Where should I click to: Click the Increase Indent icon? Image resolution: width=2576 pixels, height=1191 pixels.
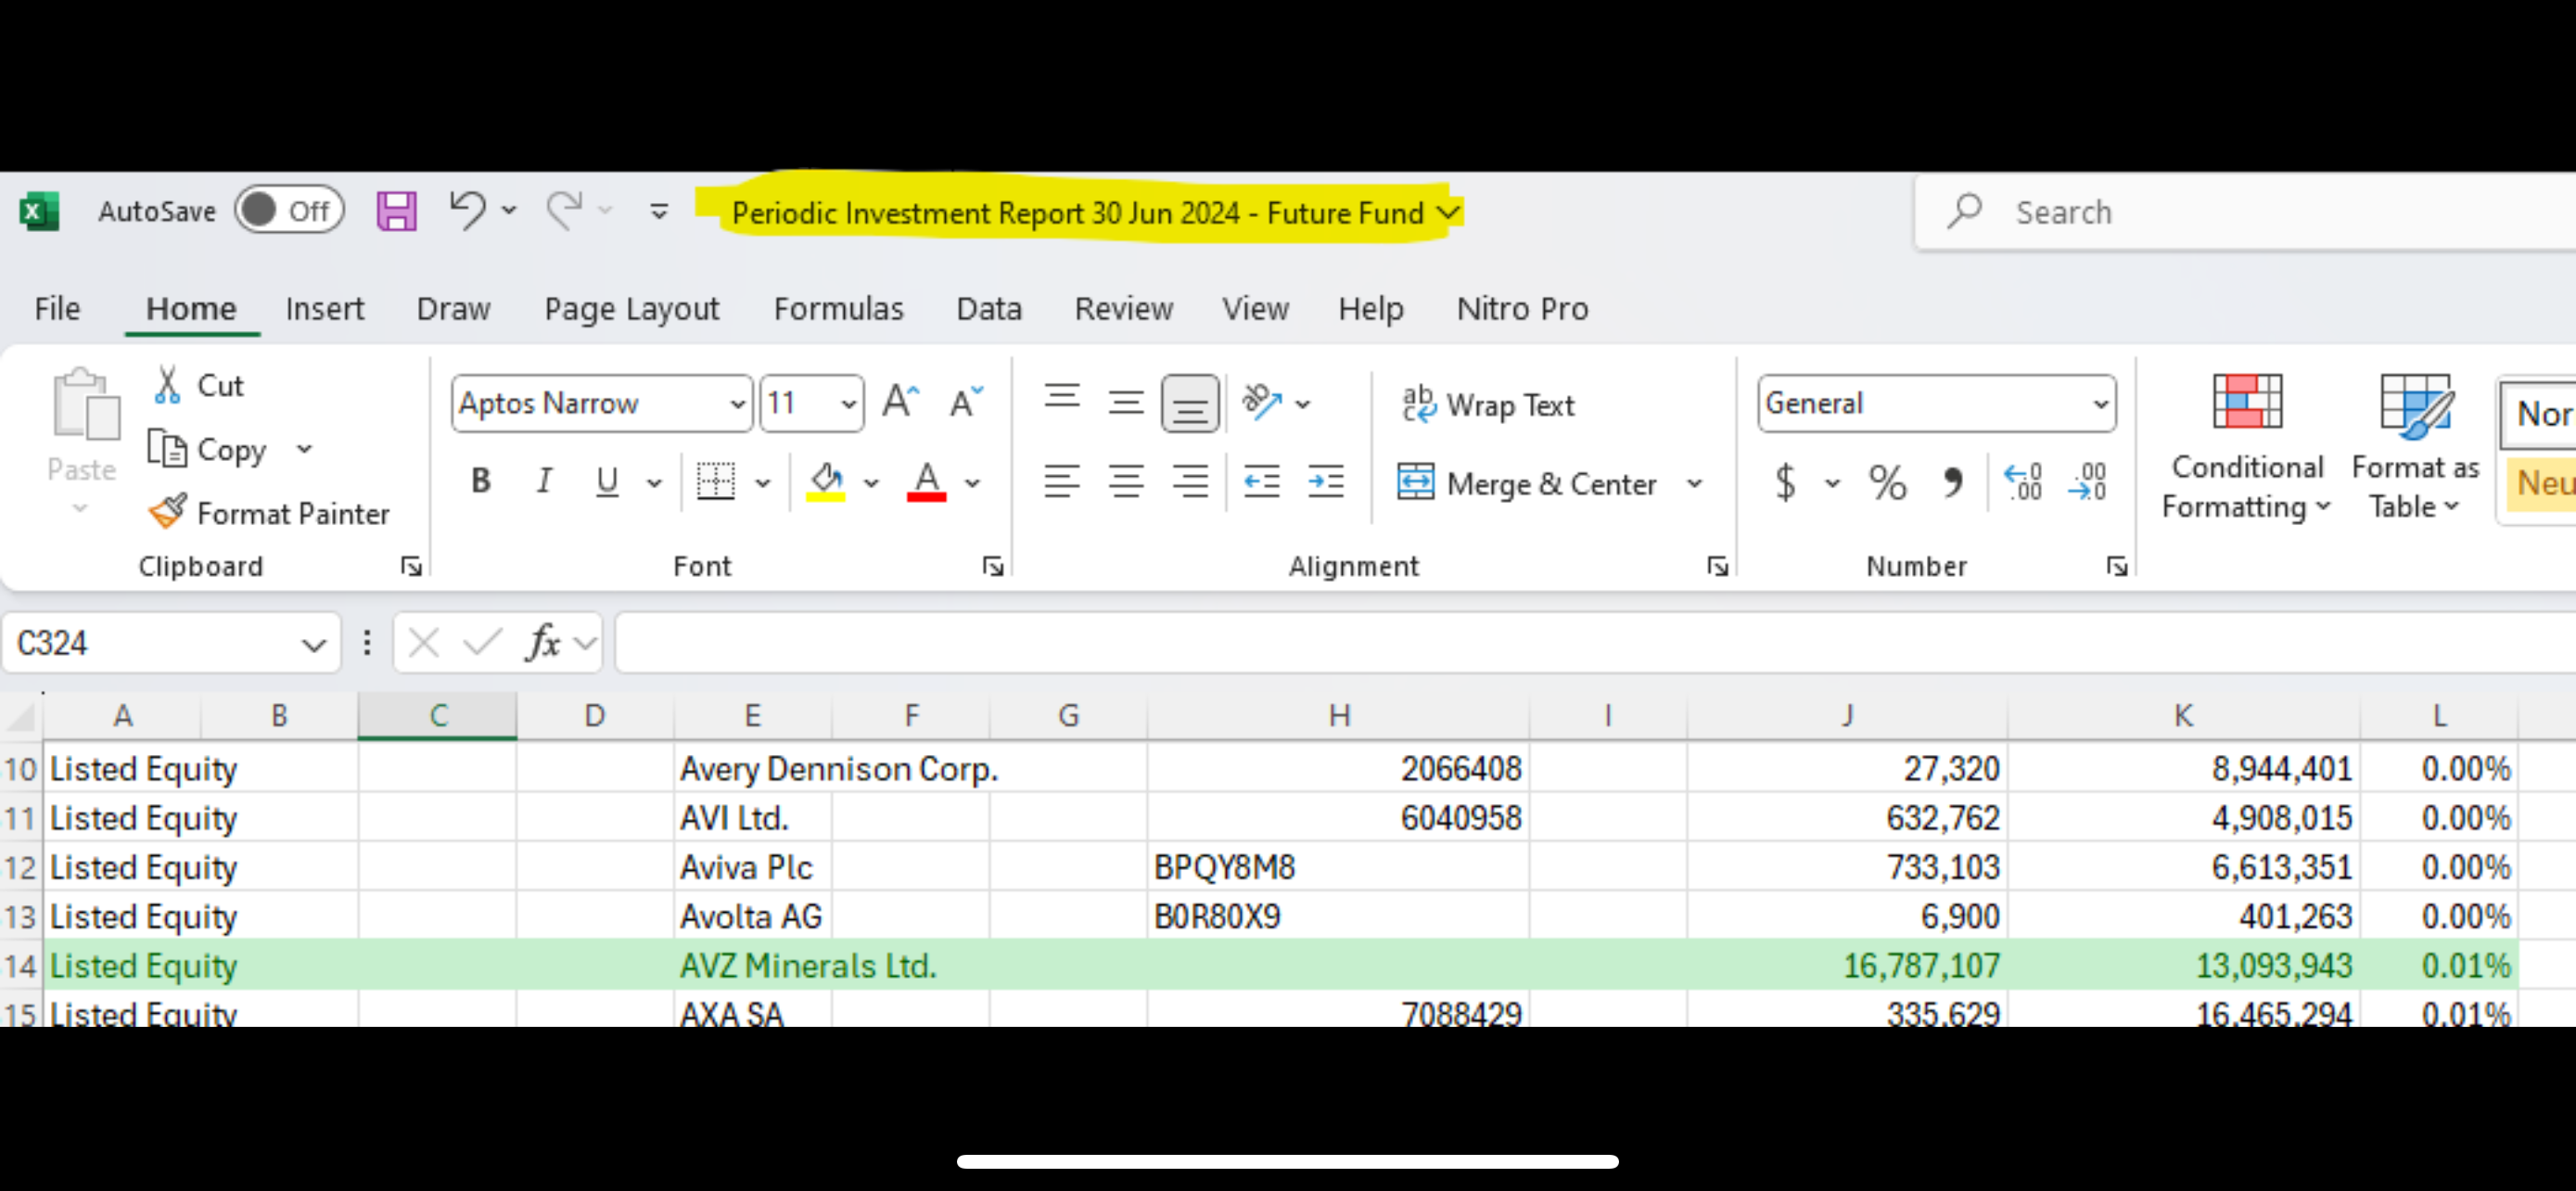click(1325, 482)
